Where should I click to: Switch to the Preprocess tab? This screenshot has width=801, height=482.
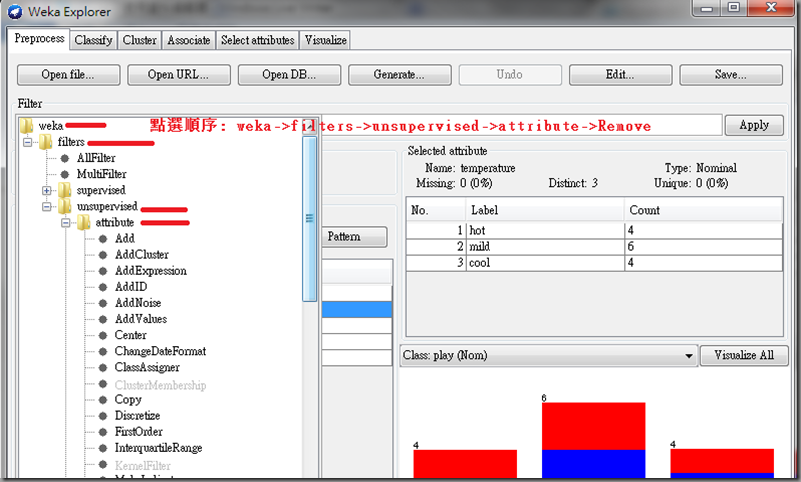click(39, 39)
